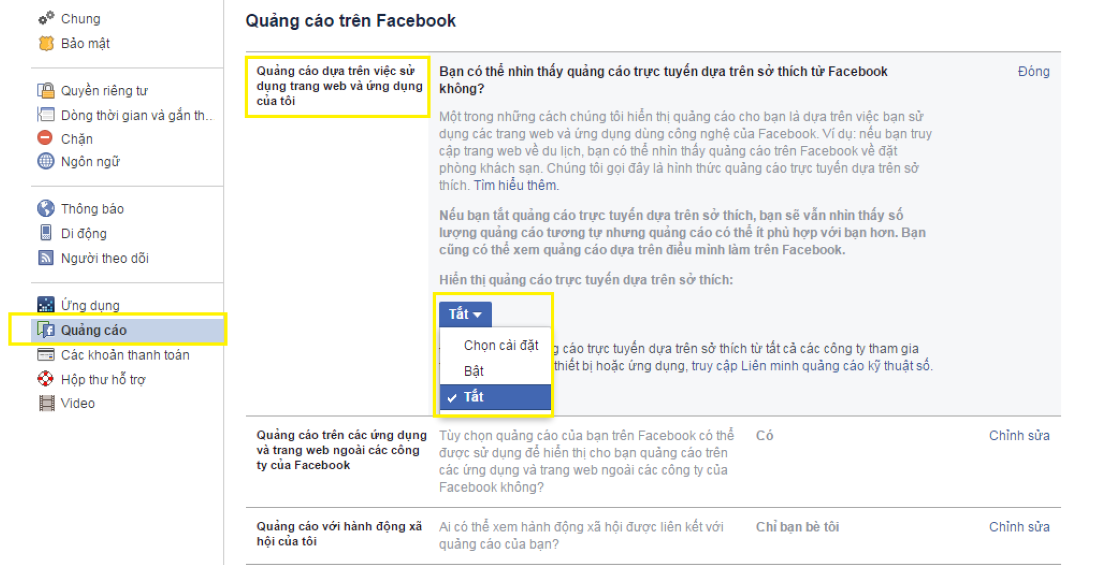Select Bật in the dropdown list

474,371
